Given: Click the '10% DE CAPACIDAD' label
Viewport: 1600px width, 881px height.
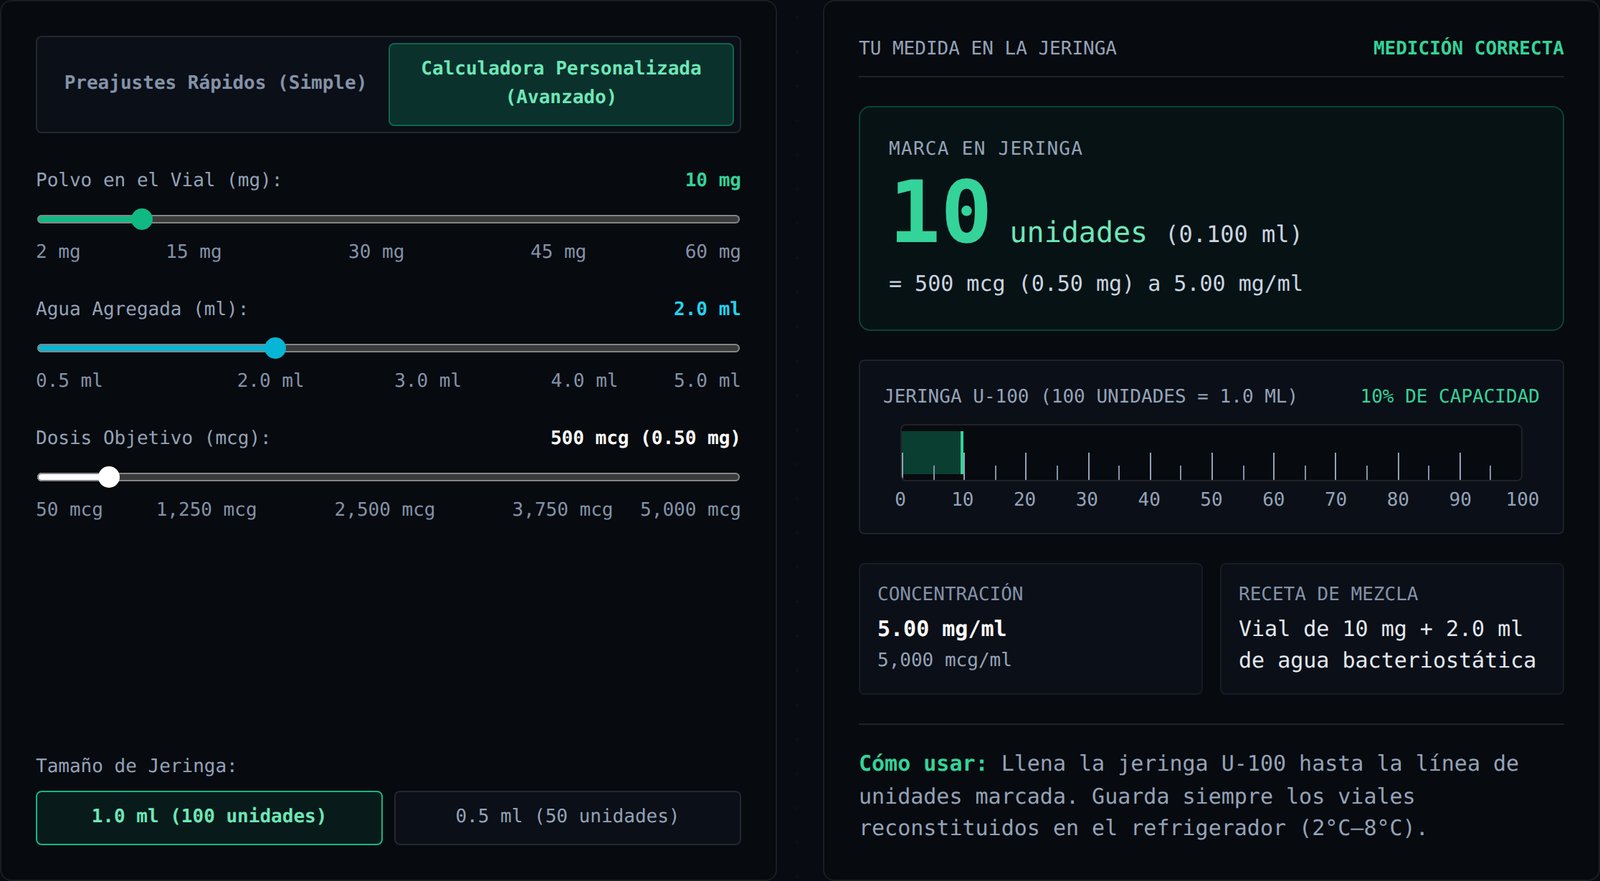Looking at the screenshot, I should [1449, 396].
